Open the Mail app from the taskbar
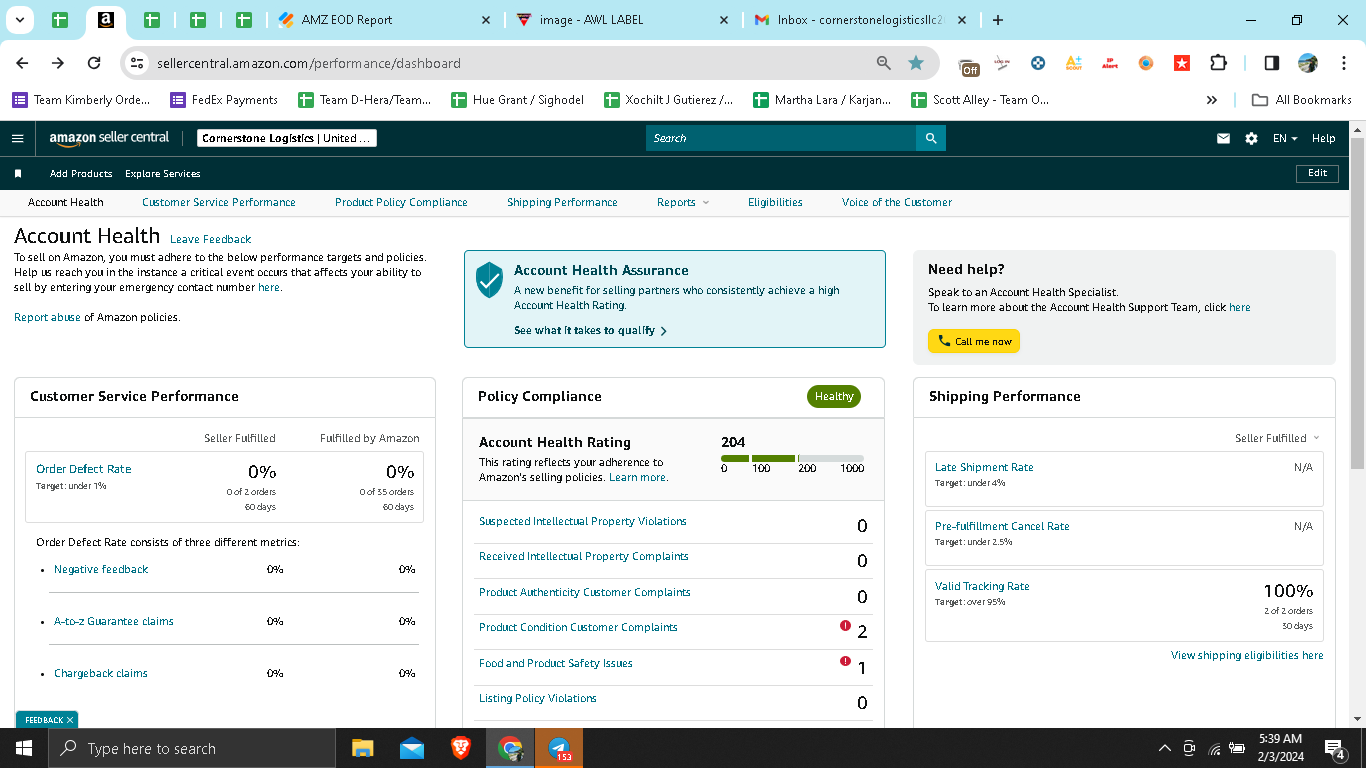The width and height of the screenshot is (1366, 768). click(411, 748)
